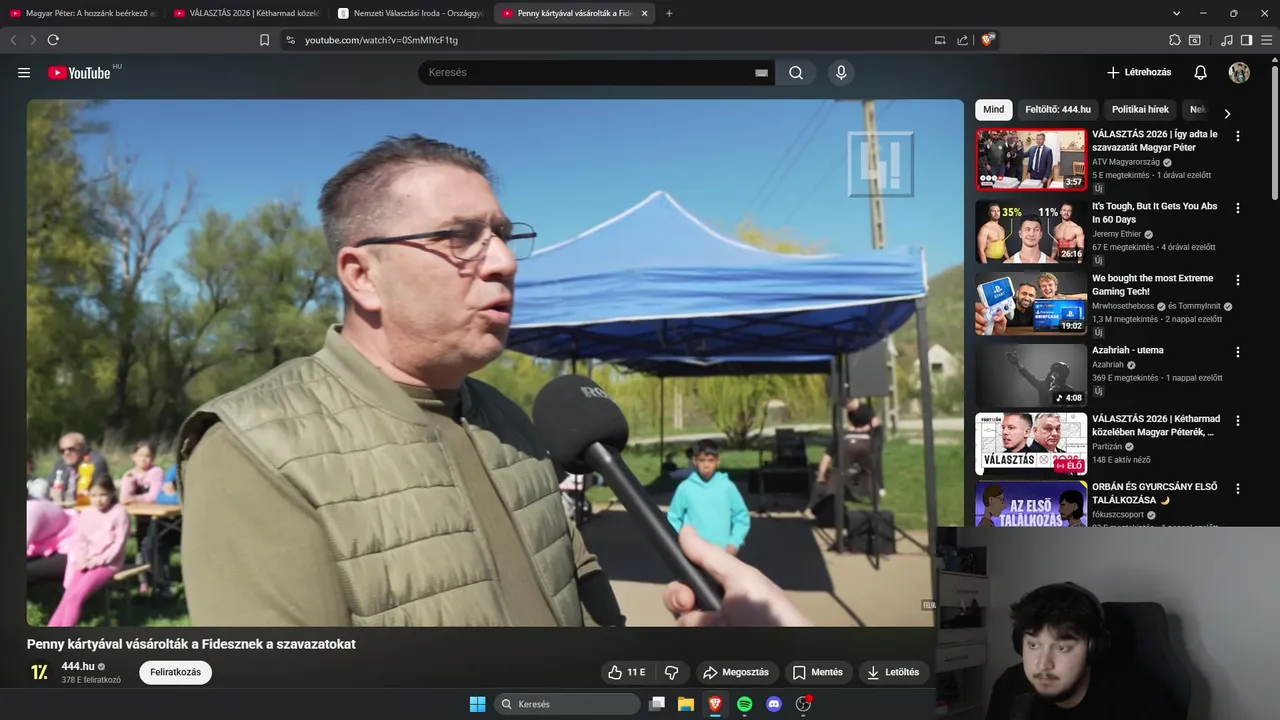1280x720 pixels.
Task: Expand the browser tab search dropdown arrow
Action: (1176, 13)
